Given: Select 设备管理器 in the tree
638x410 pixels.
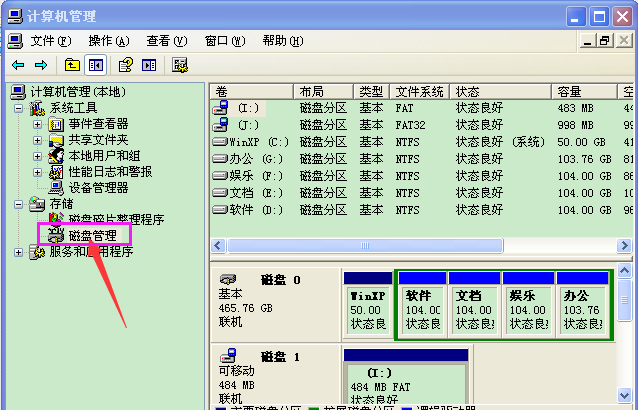Looking at the screenshot, I should point(97,187).
